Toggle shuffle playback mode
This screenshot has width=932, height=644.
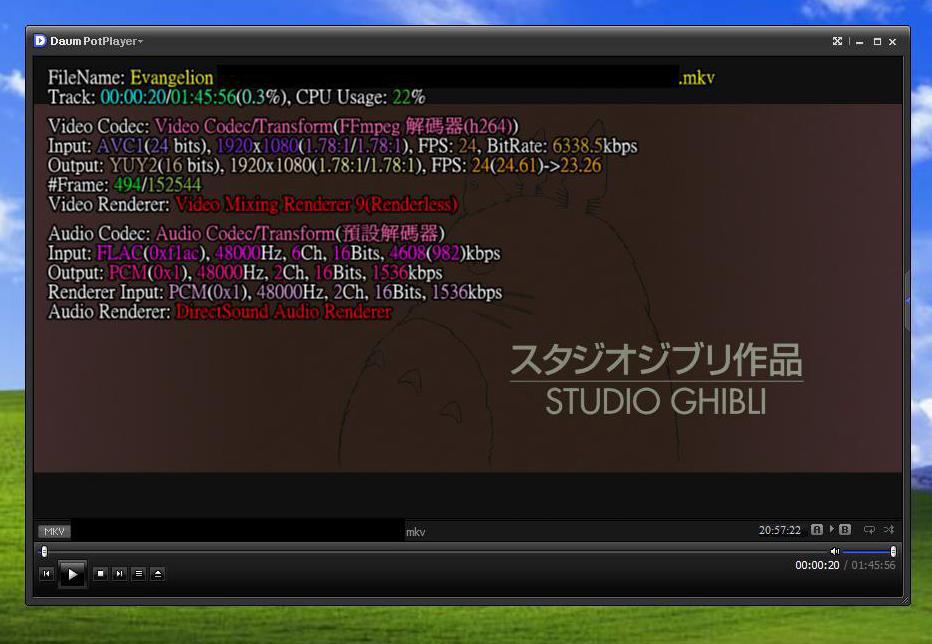[889, 529]
